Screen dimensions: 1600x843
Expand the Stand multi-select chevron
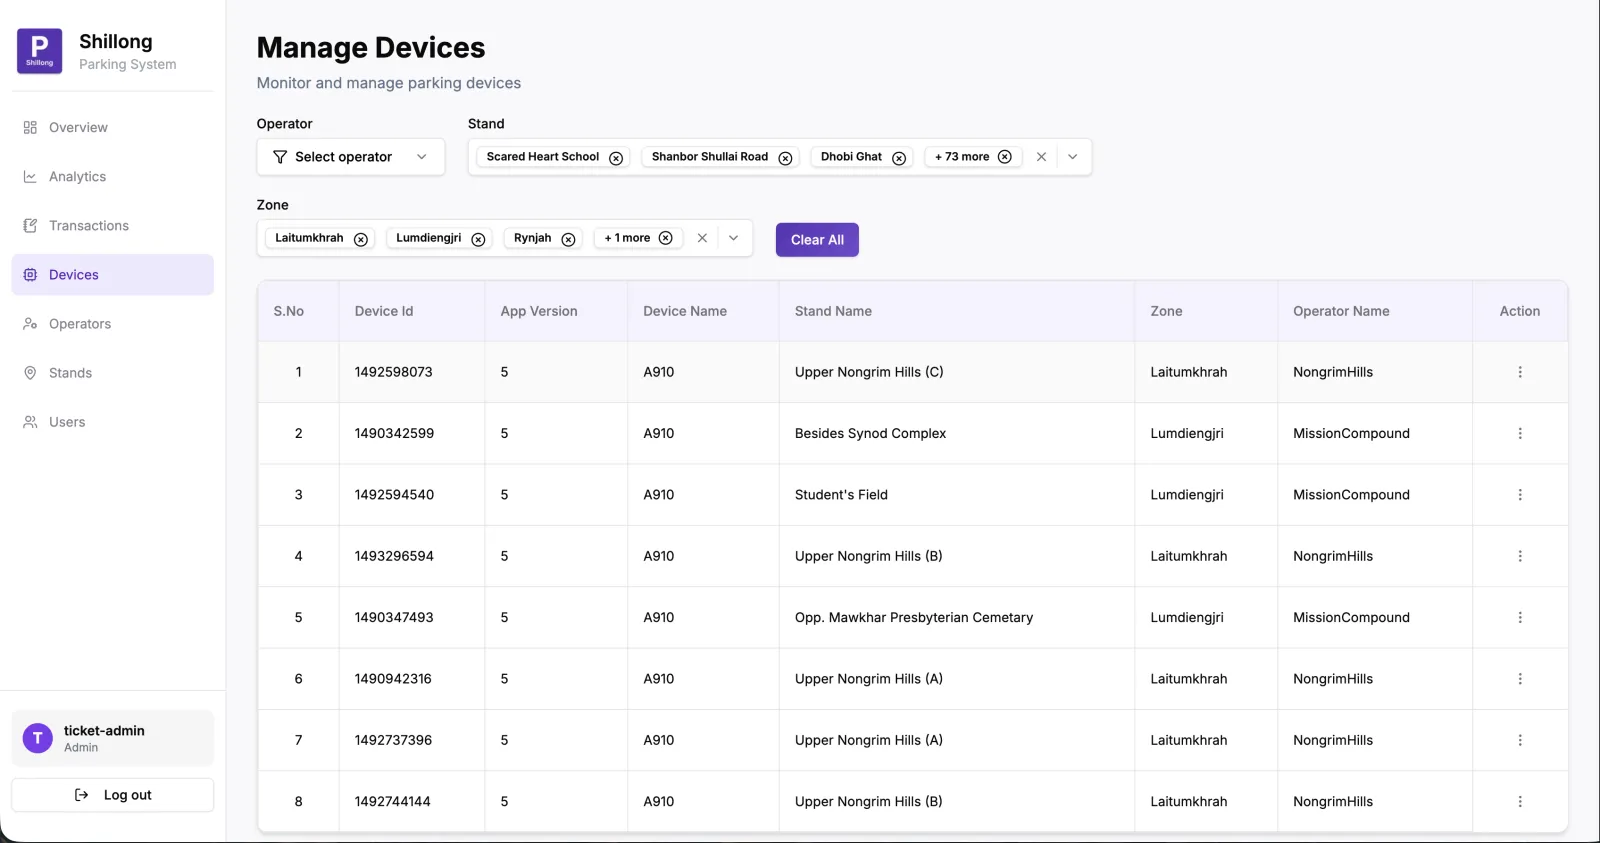(1073, 157)
